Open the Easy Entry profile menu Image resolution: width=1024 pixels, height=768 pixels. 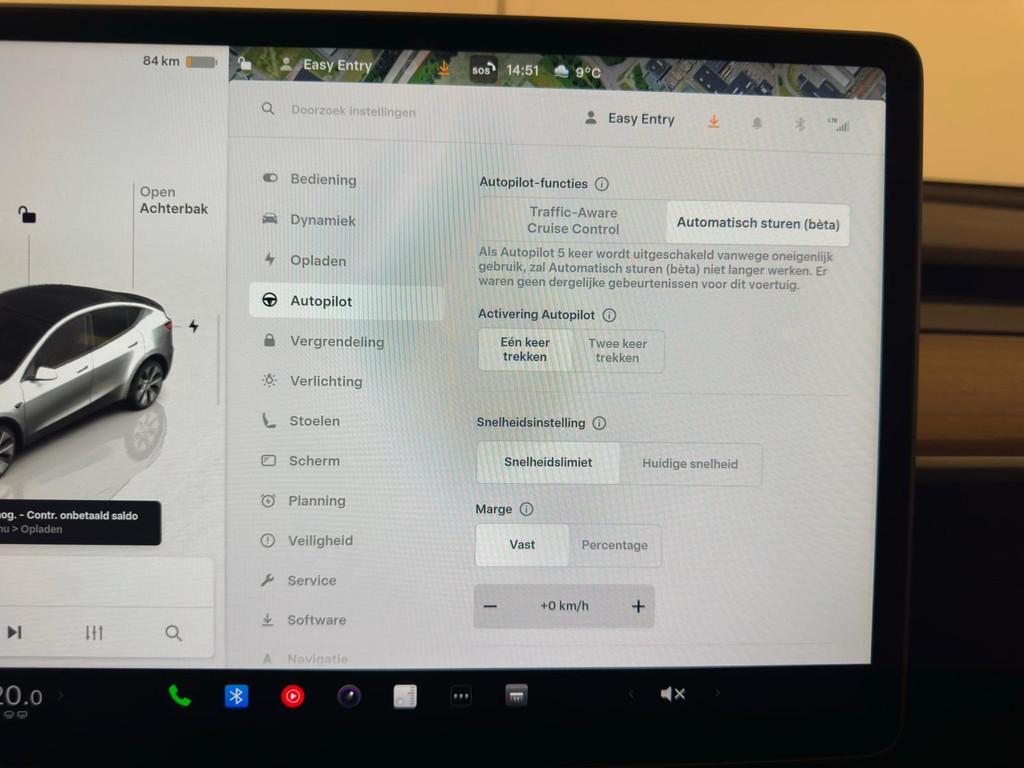point(630,119)
